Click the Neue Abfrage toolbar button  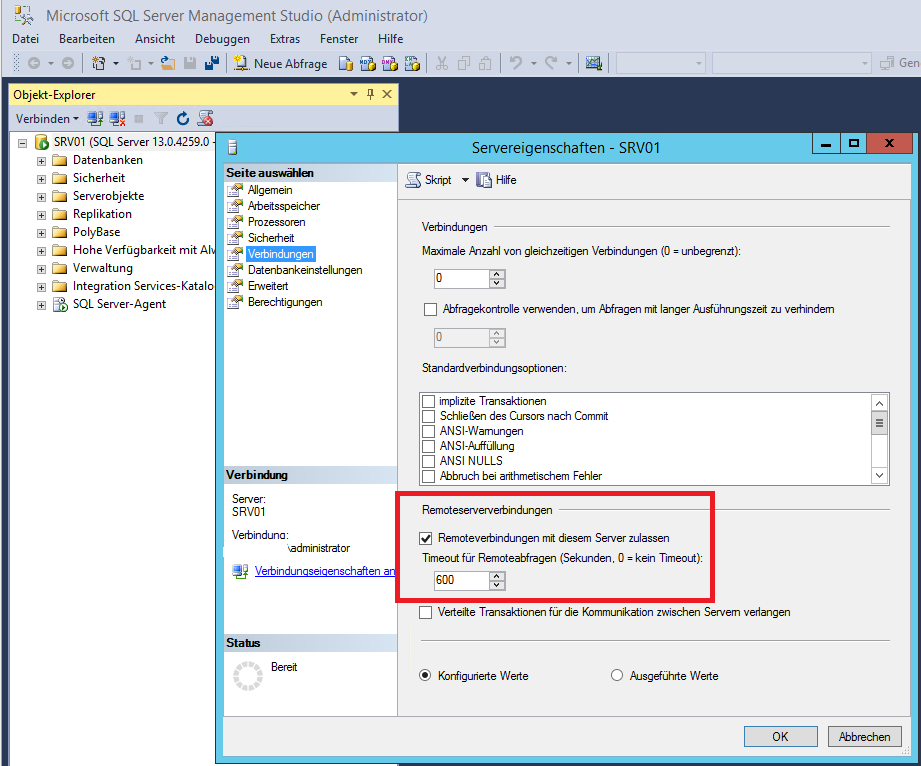point(280,63)
